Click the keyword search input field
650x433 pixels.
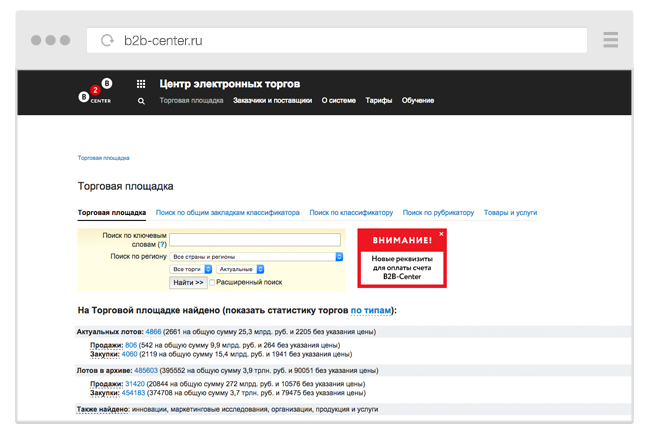pyautogui.click(x=255, y=240)
